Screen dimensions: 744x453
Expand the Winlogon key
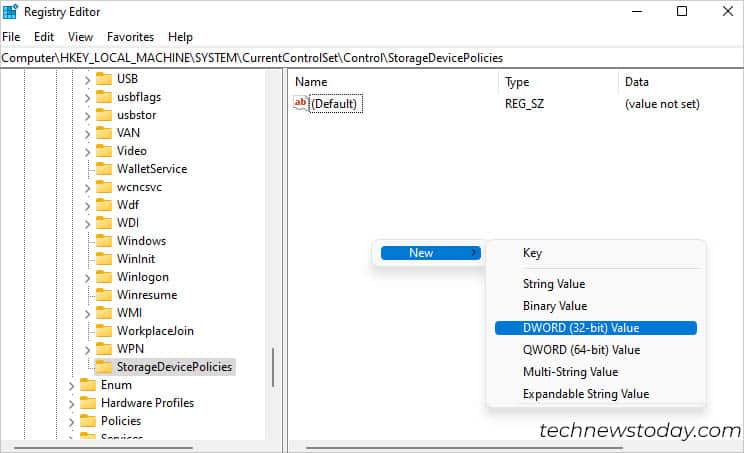tap(87, 278)
